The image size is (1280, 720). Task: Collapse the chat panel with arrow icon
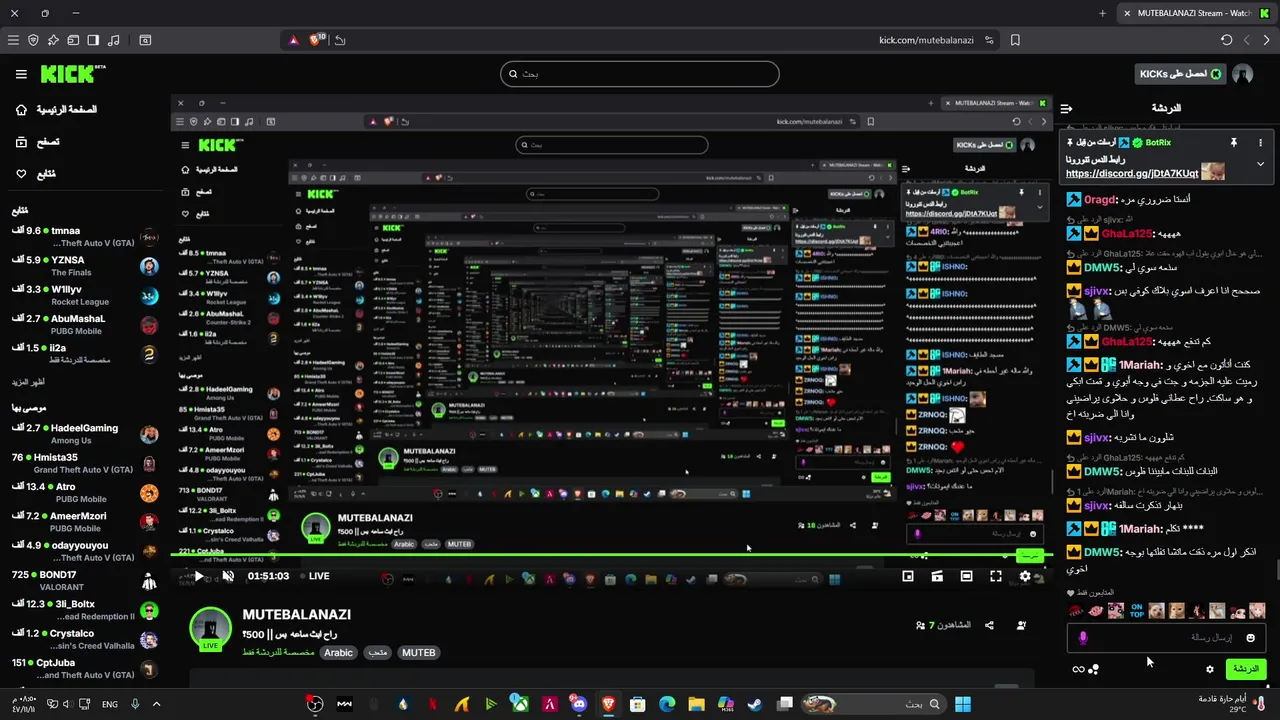click(1066, 108)
